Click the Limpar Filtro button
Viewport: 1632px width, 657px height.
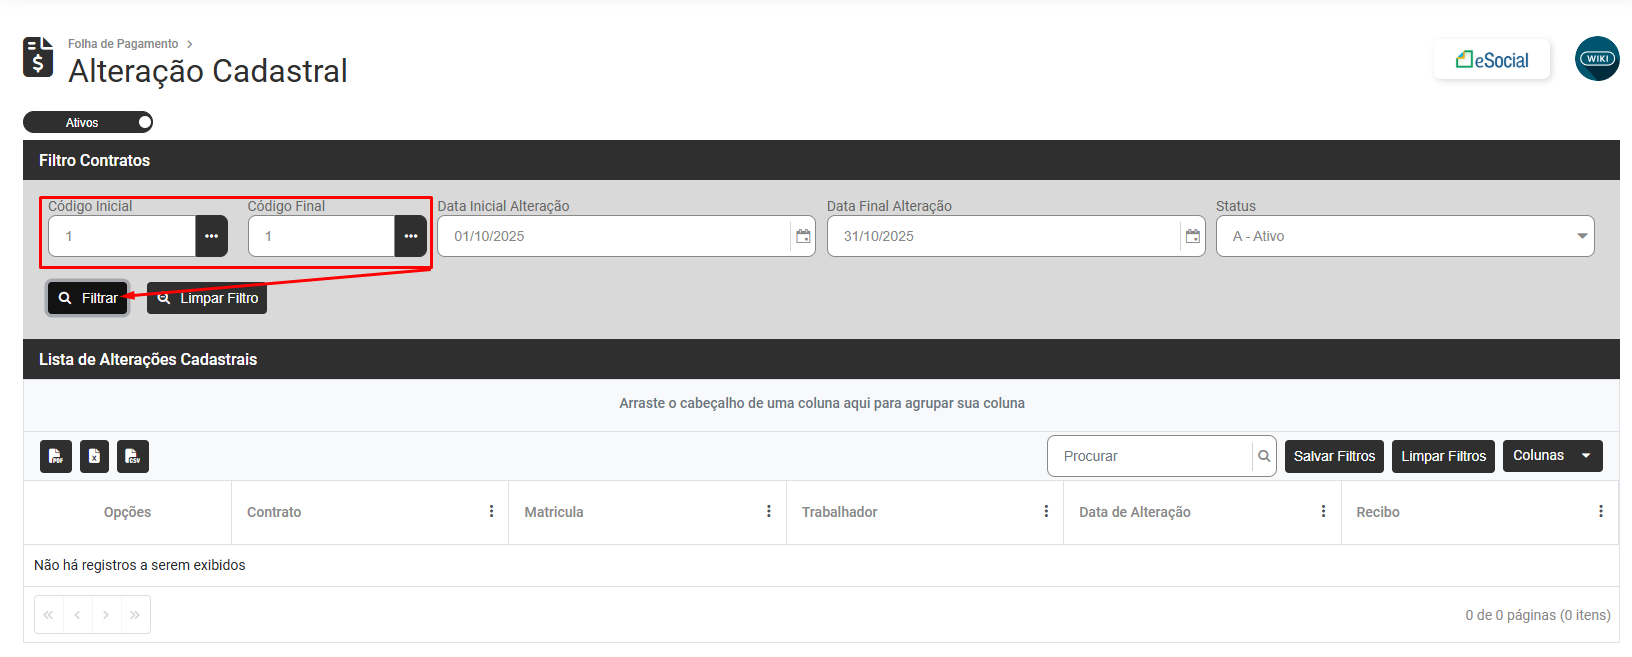[207, 298]
